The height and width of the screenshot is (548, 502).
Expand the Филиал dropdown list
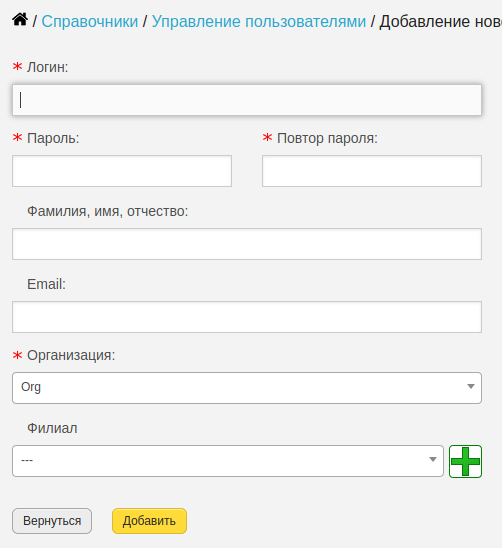(x=228, y=461)
